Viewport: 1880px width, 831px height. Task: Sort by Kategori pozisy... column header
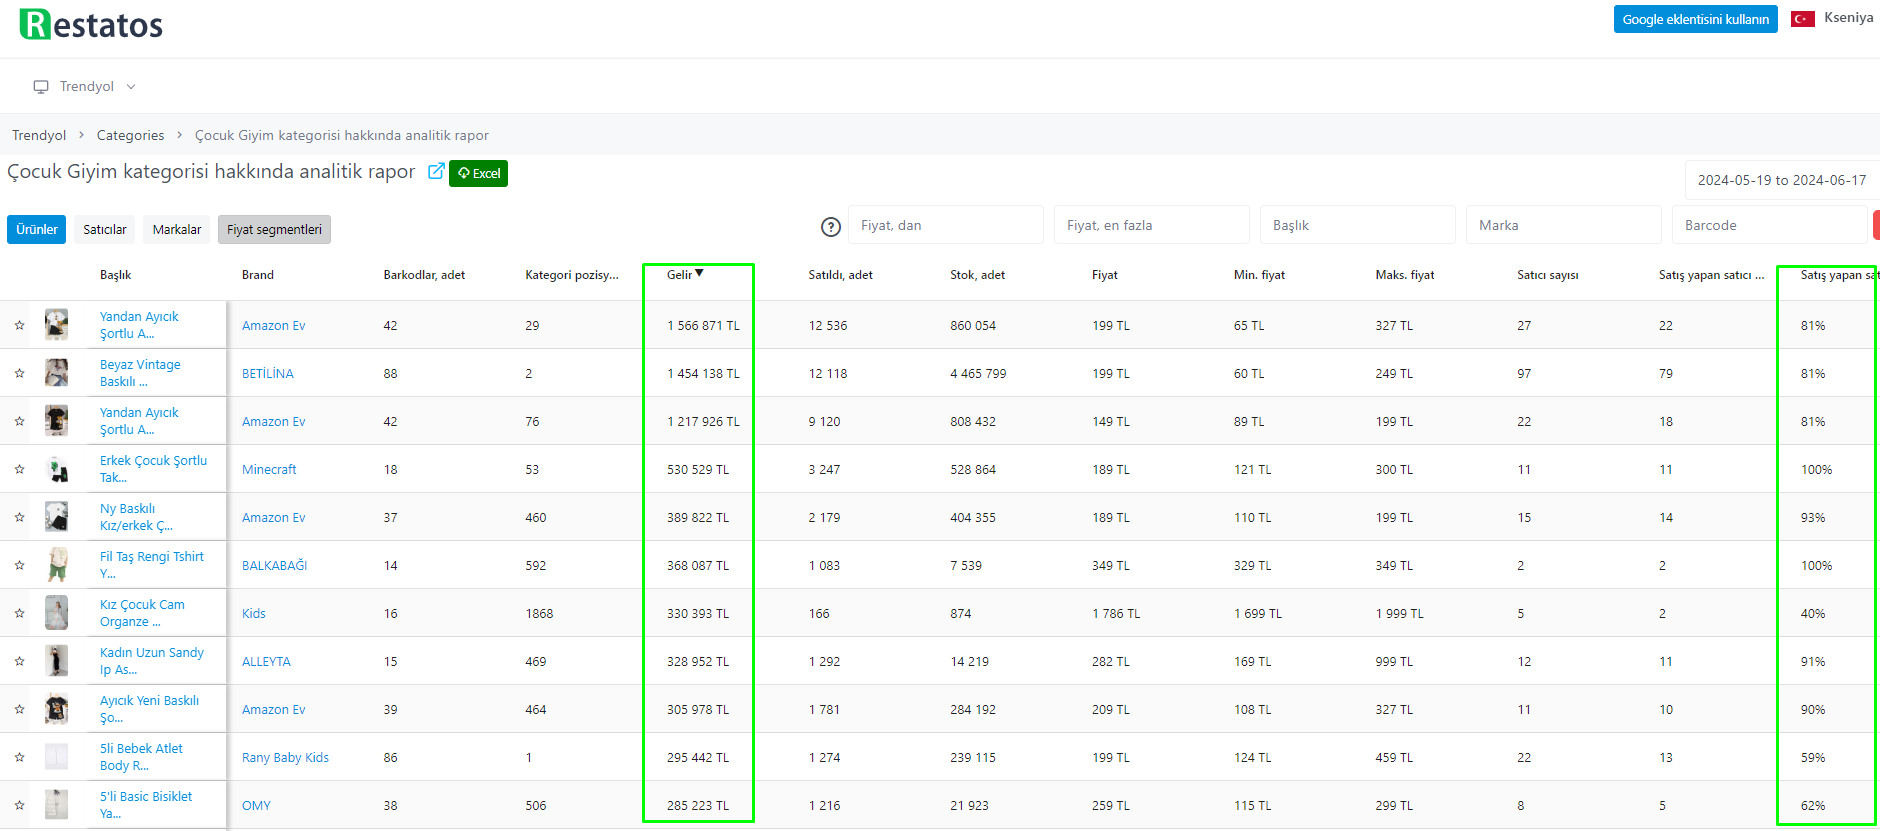(x=572, y=275)
